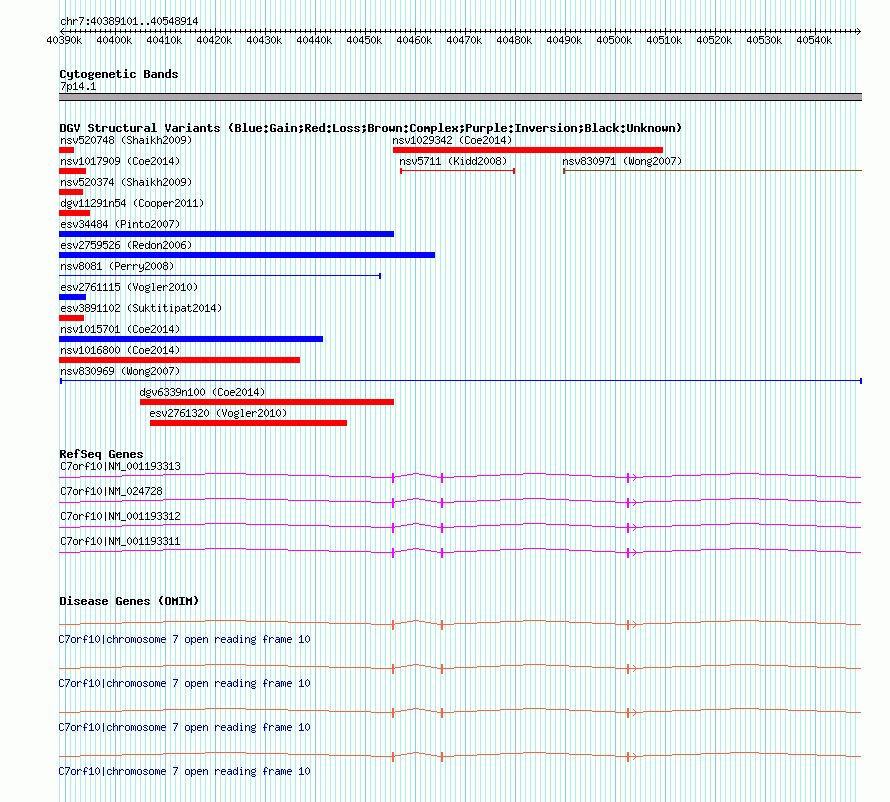Click the nsv5711 thin red span line
This screenshot has width=890, height=802.
coord(457,171)
